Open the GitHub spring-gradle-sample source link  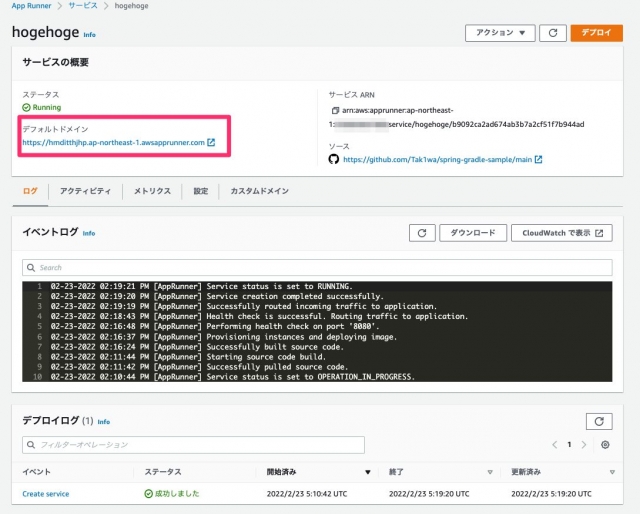437,160
